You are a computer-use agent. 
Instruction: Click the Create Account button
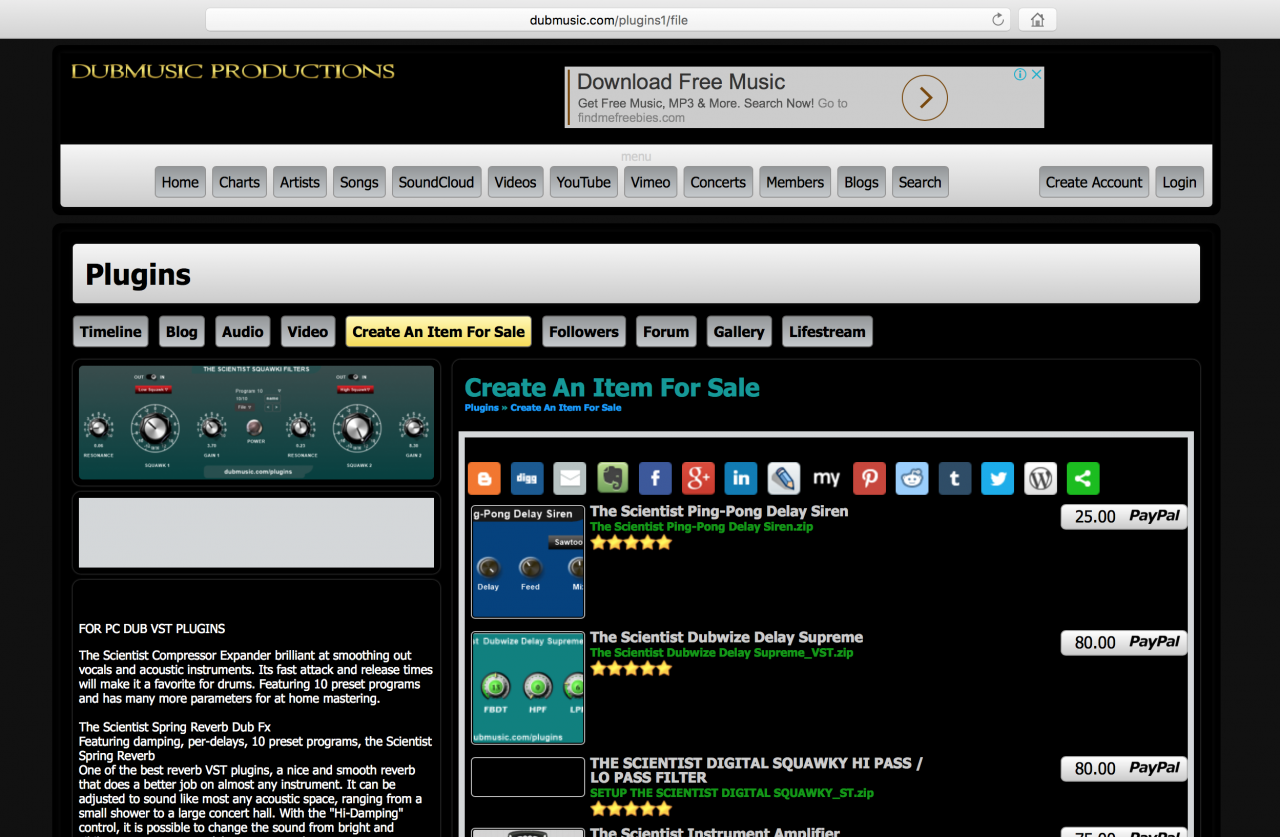tap(1094, 182)
